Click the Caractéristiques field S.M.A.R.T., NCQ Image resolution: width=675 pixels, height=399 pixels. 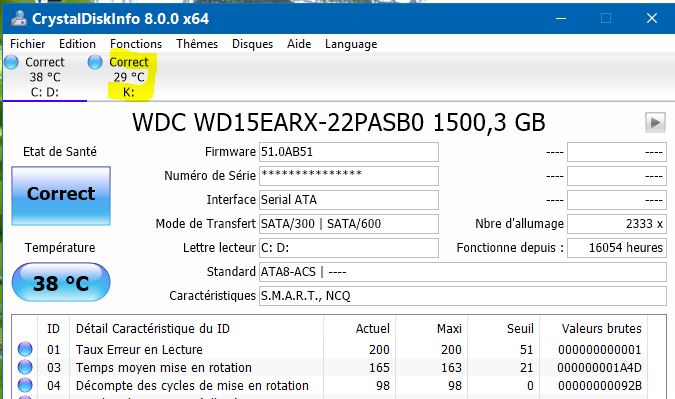[463, 296]
